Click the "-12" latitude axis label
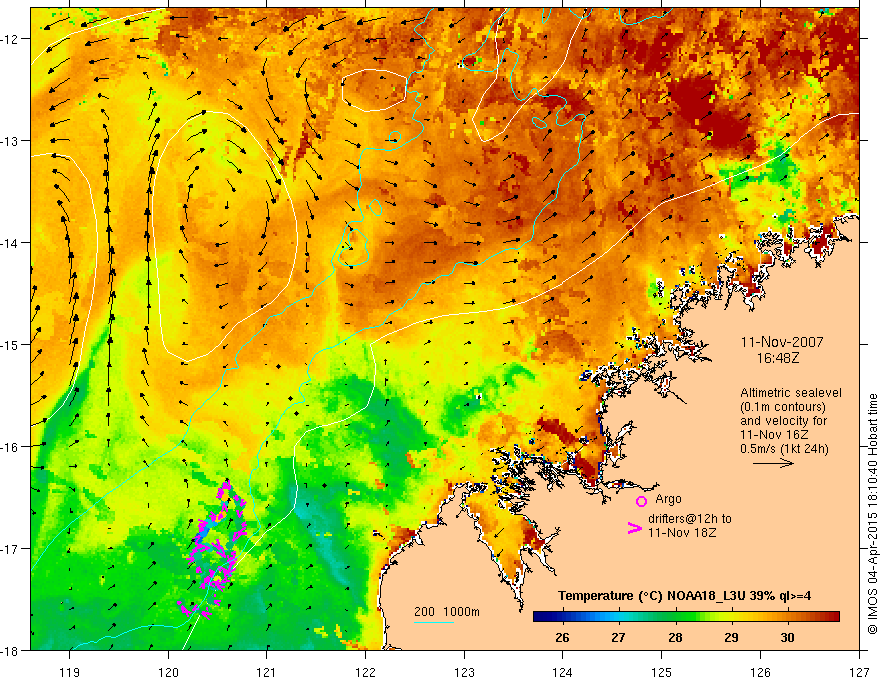The image size is (880, 680). [11, 39]
